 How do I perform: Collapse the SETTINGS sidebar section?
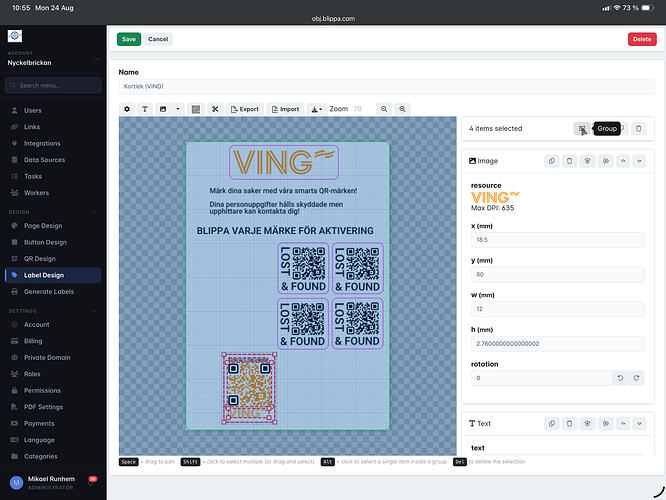tap(95, 311)
